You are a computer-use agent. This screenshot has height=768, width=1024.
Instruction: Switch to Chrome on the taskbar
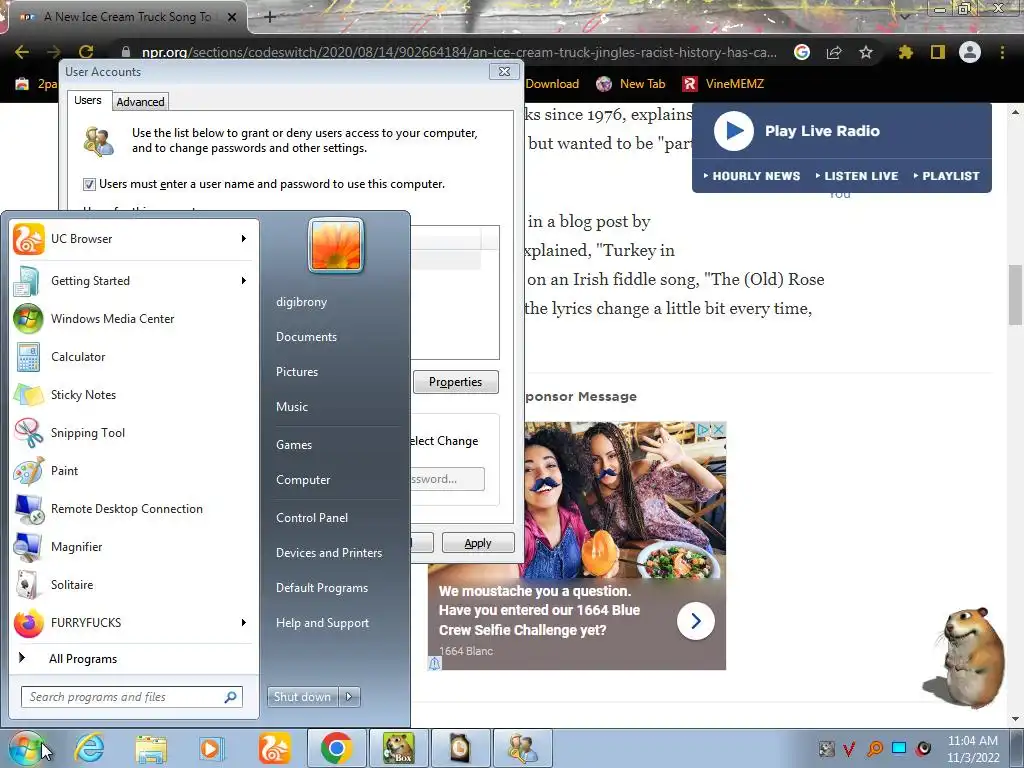click(x=336, y=748)
